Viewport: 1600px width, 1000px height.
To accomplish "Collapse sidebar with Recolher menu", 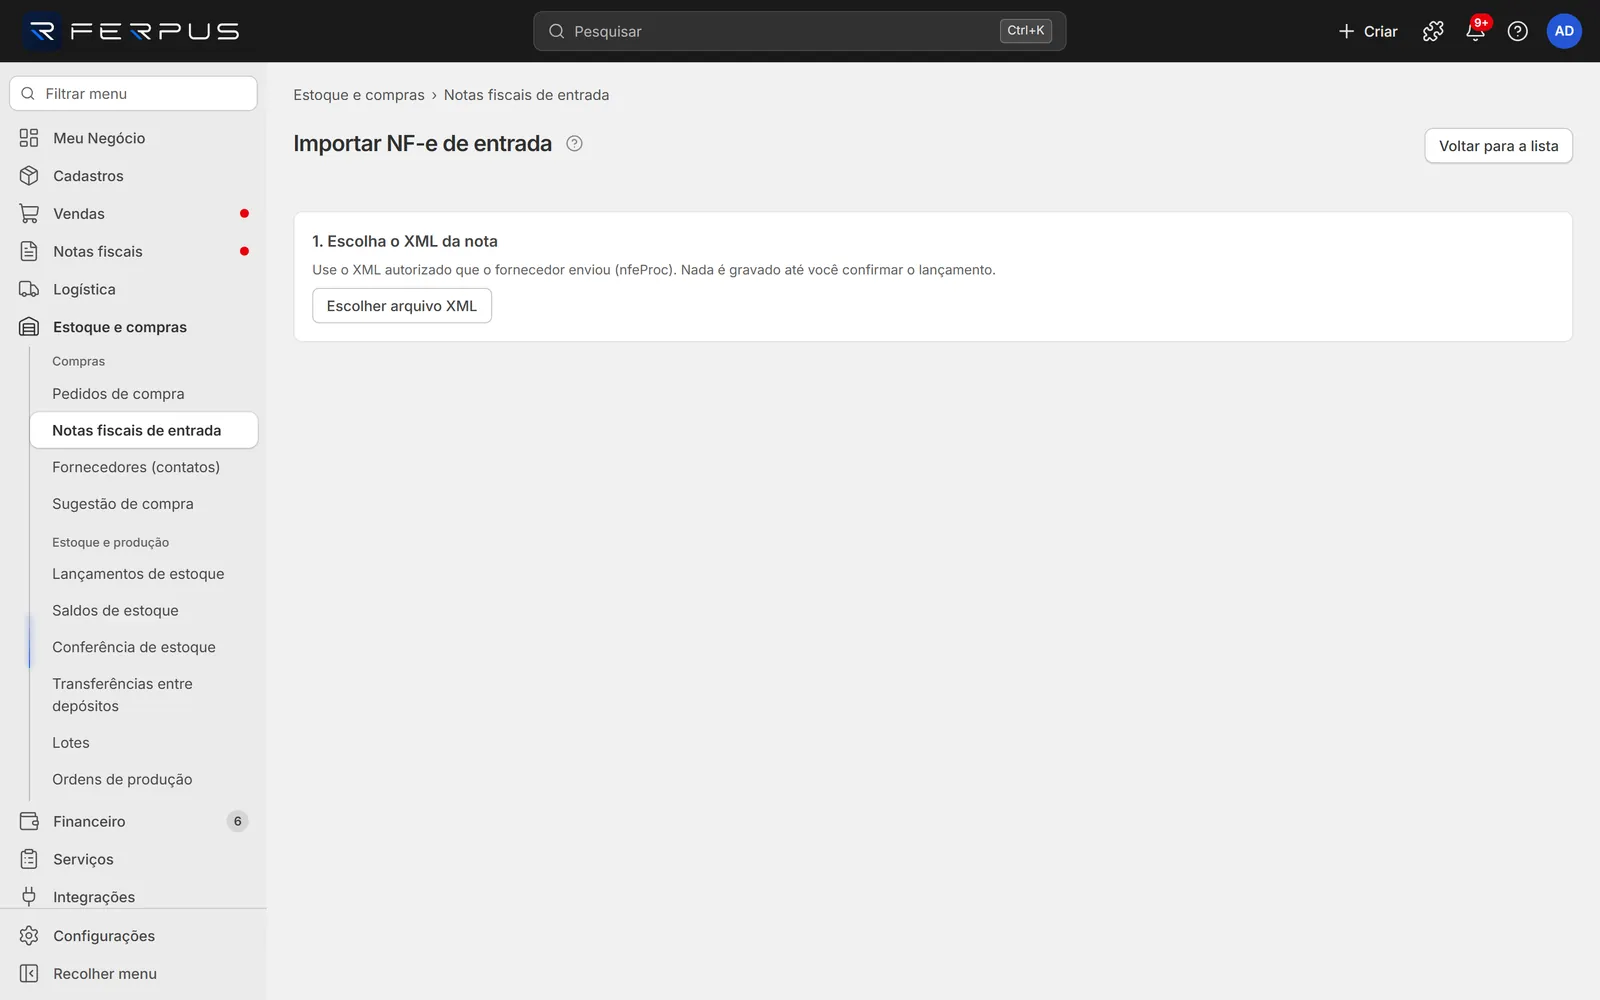I will click(133, 974).
